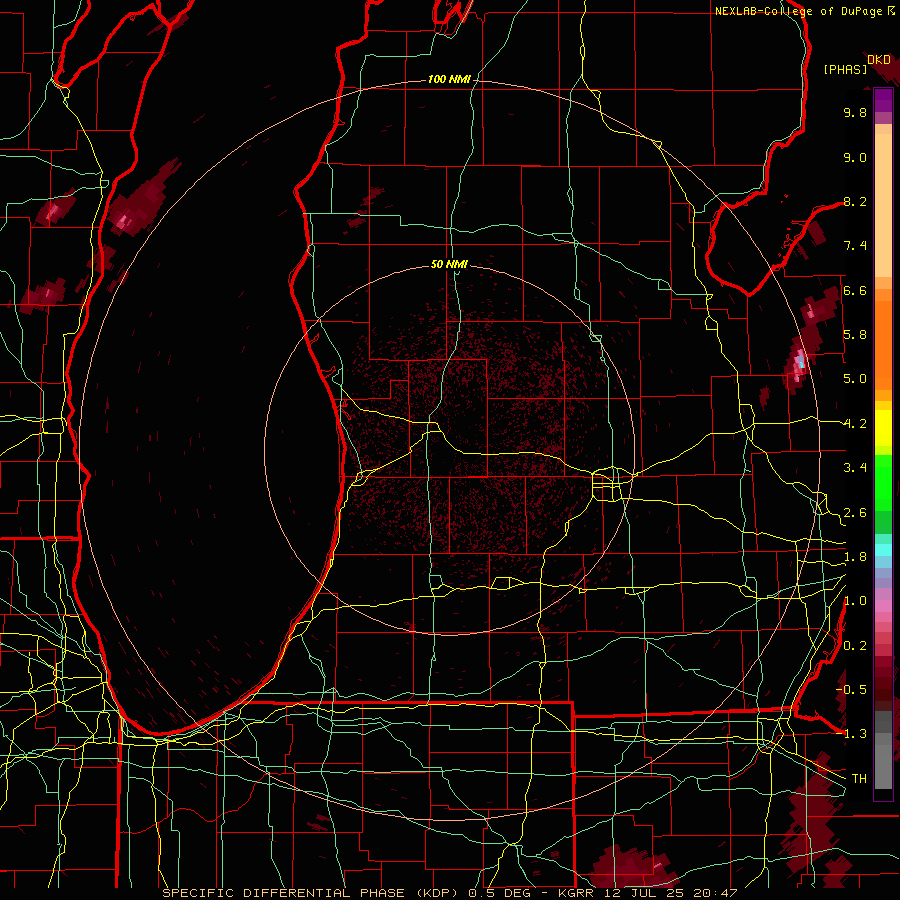Click the 2.6 scale label
Screen dimensions: 900x900
[855, 513]
